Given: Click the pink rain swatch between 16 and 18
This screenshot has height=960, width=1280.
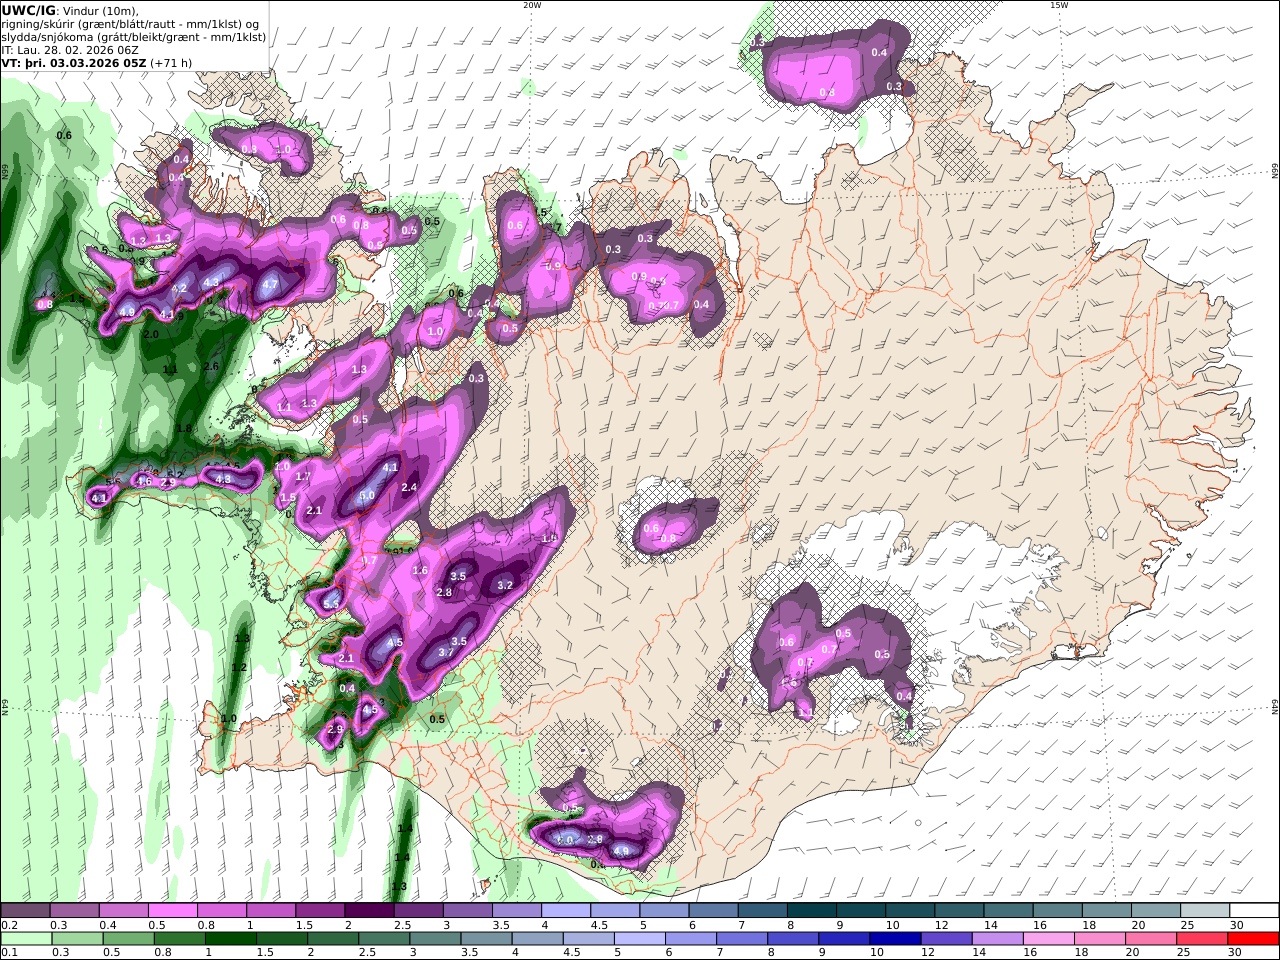Looking at the screenshot, I should [1049, 939].
